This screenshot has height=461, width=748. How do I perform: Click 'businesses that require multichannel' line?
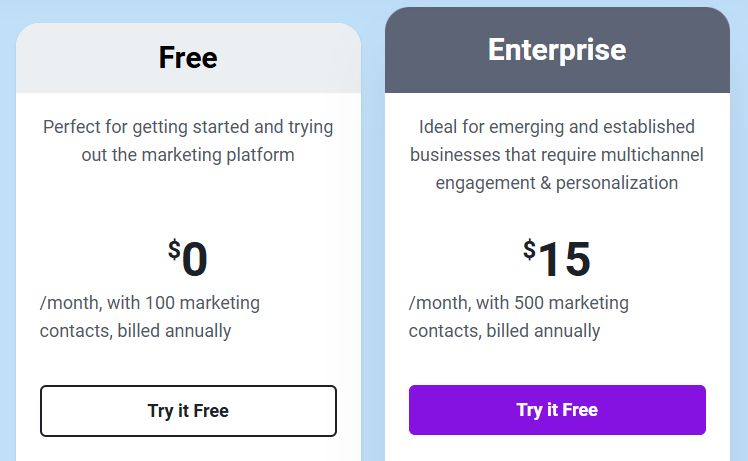coord(557,155)
